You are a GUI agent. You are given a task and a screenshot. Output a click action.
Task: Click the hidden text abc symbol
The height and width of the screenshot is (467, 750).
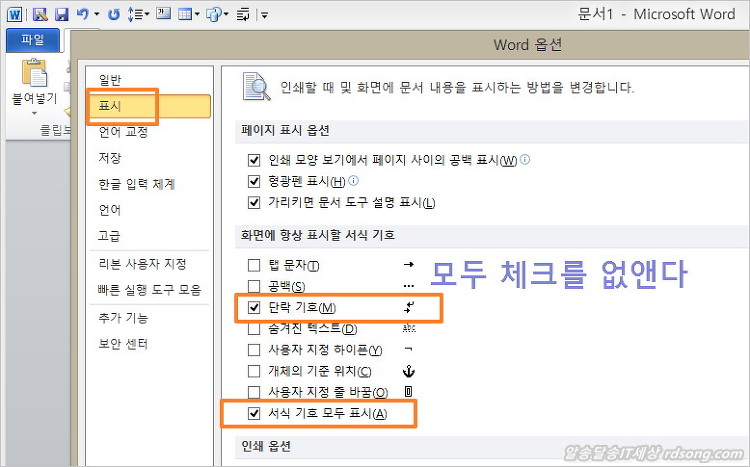point(409,328)
